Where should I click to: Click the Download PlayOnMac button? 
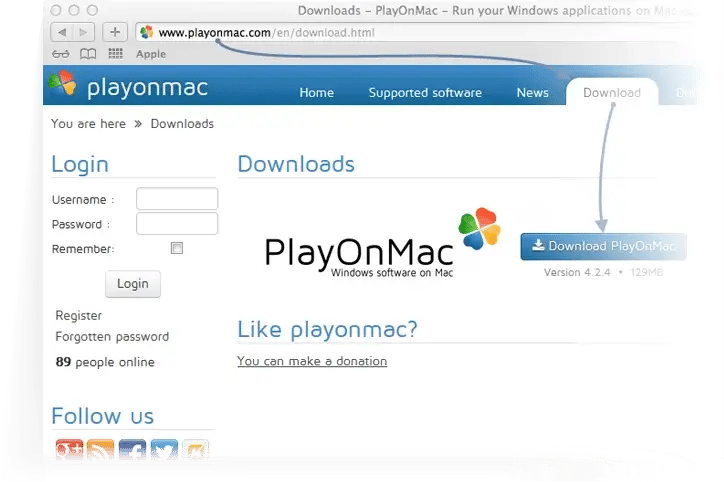tap(603, 247)
